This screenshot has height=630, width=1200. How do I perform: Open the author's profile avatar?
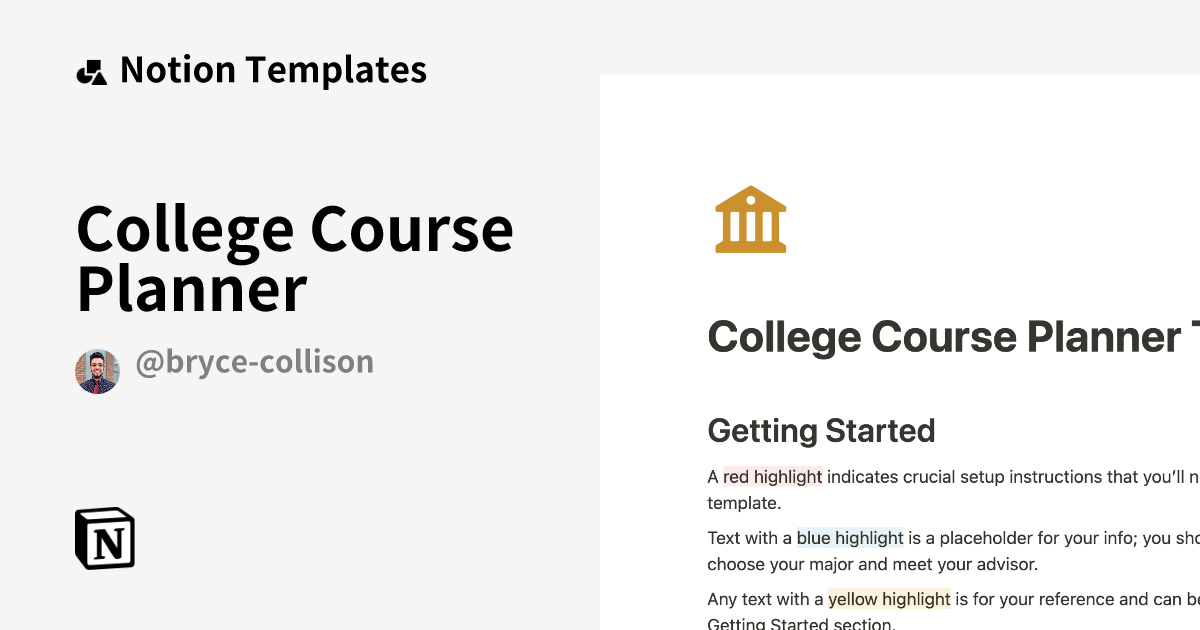pos(97,371)
